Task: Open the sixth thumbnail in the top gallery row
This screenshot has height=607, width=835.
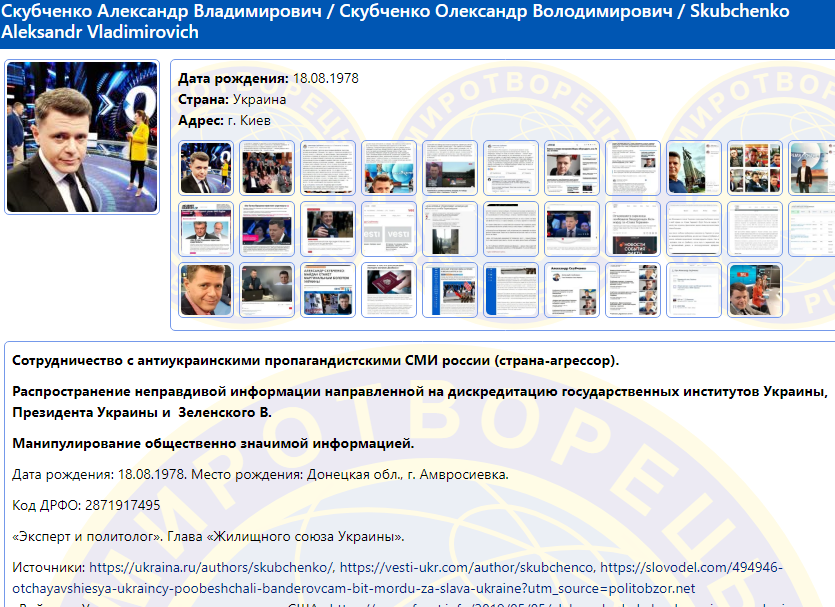Action: pos(511,168)
